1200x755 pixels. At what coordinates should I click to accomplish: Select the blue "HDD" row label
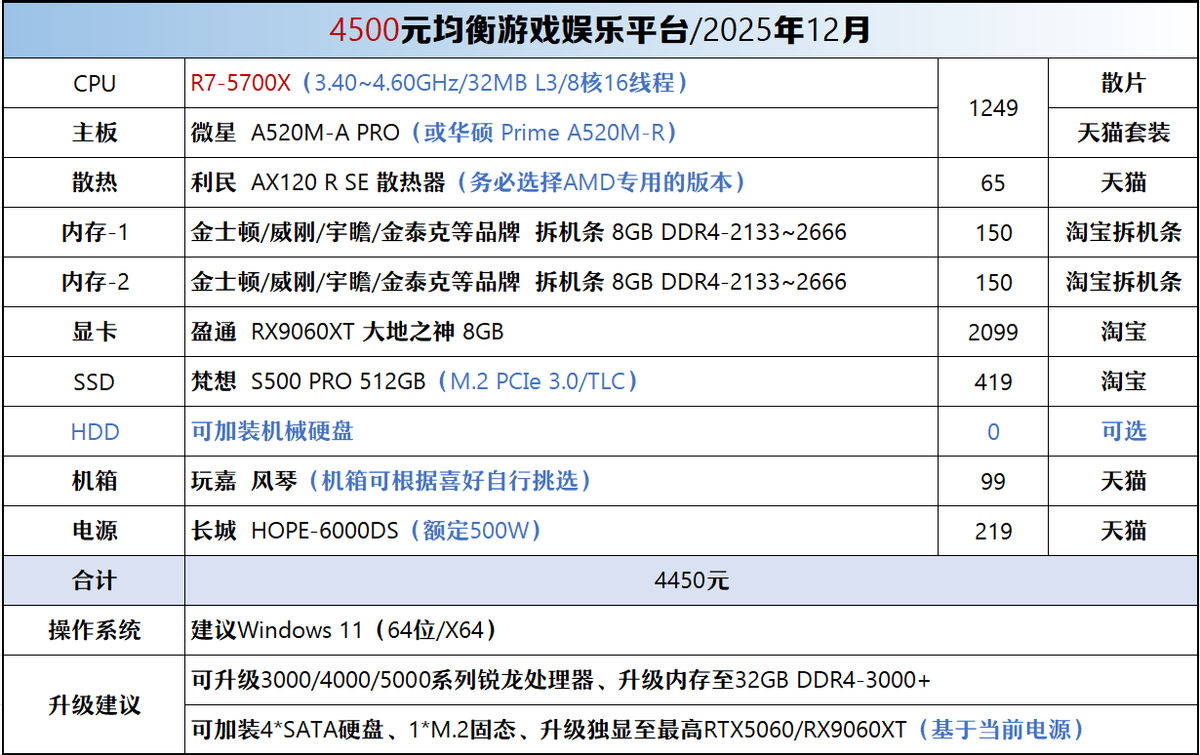[94, 432]
